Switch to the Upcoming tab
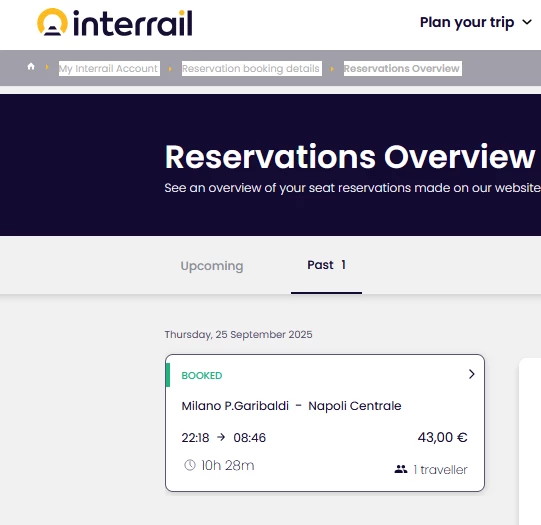The width and height of the screenshot is (541, 525). point(212,266)
